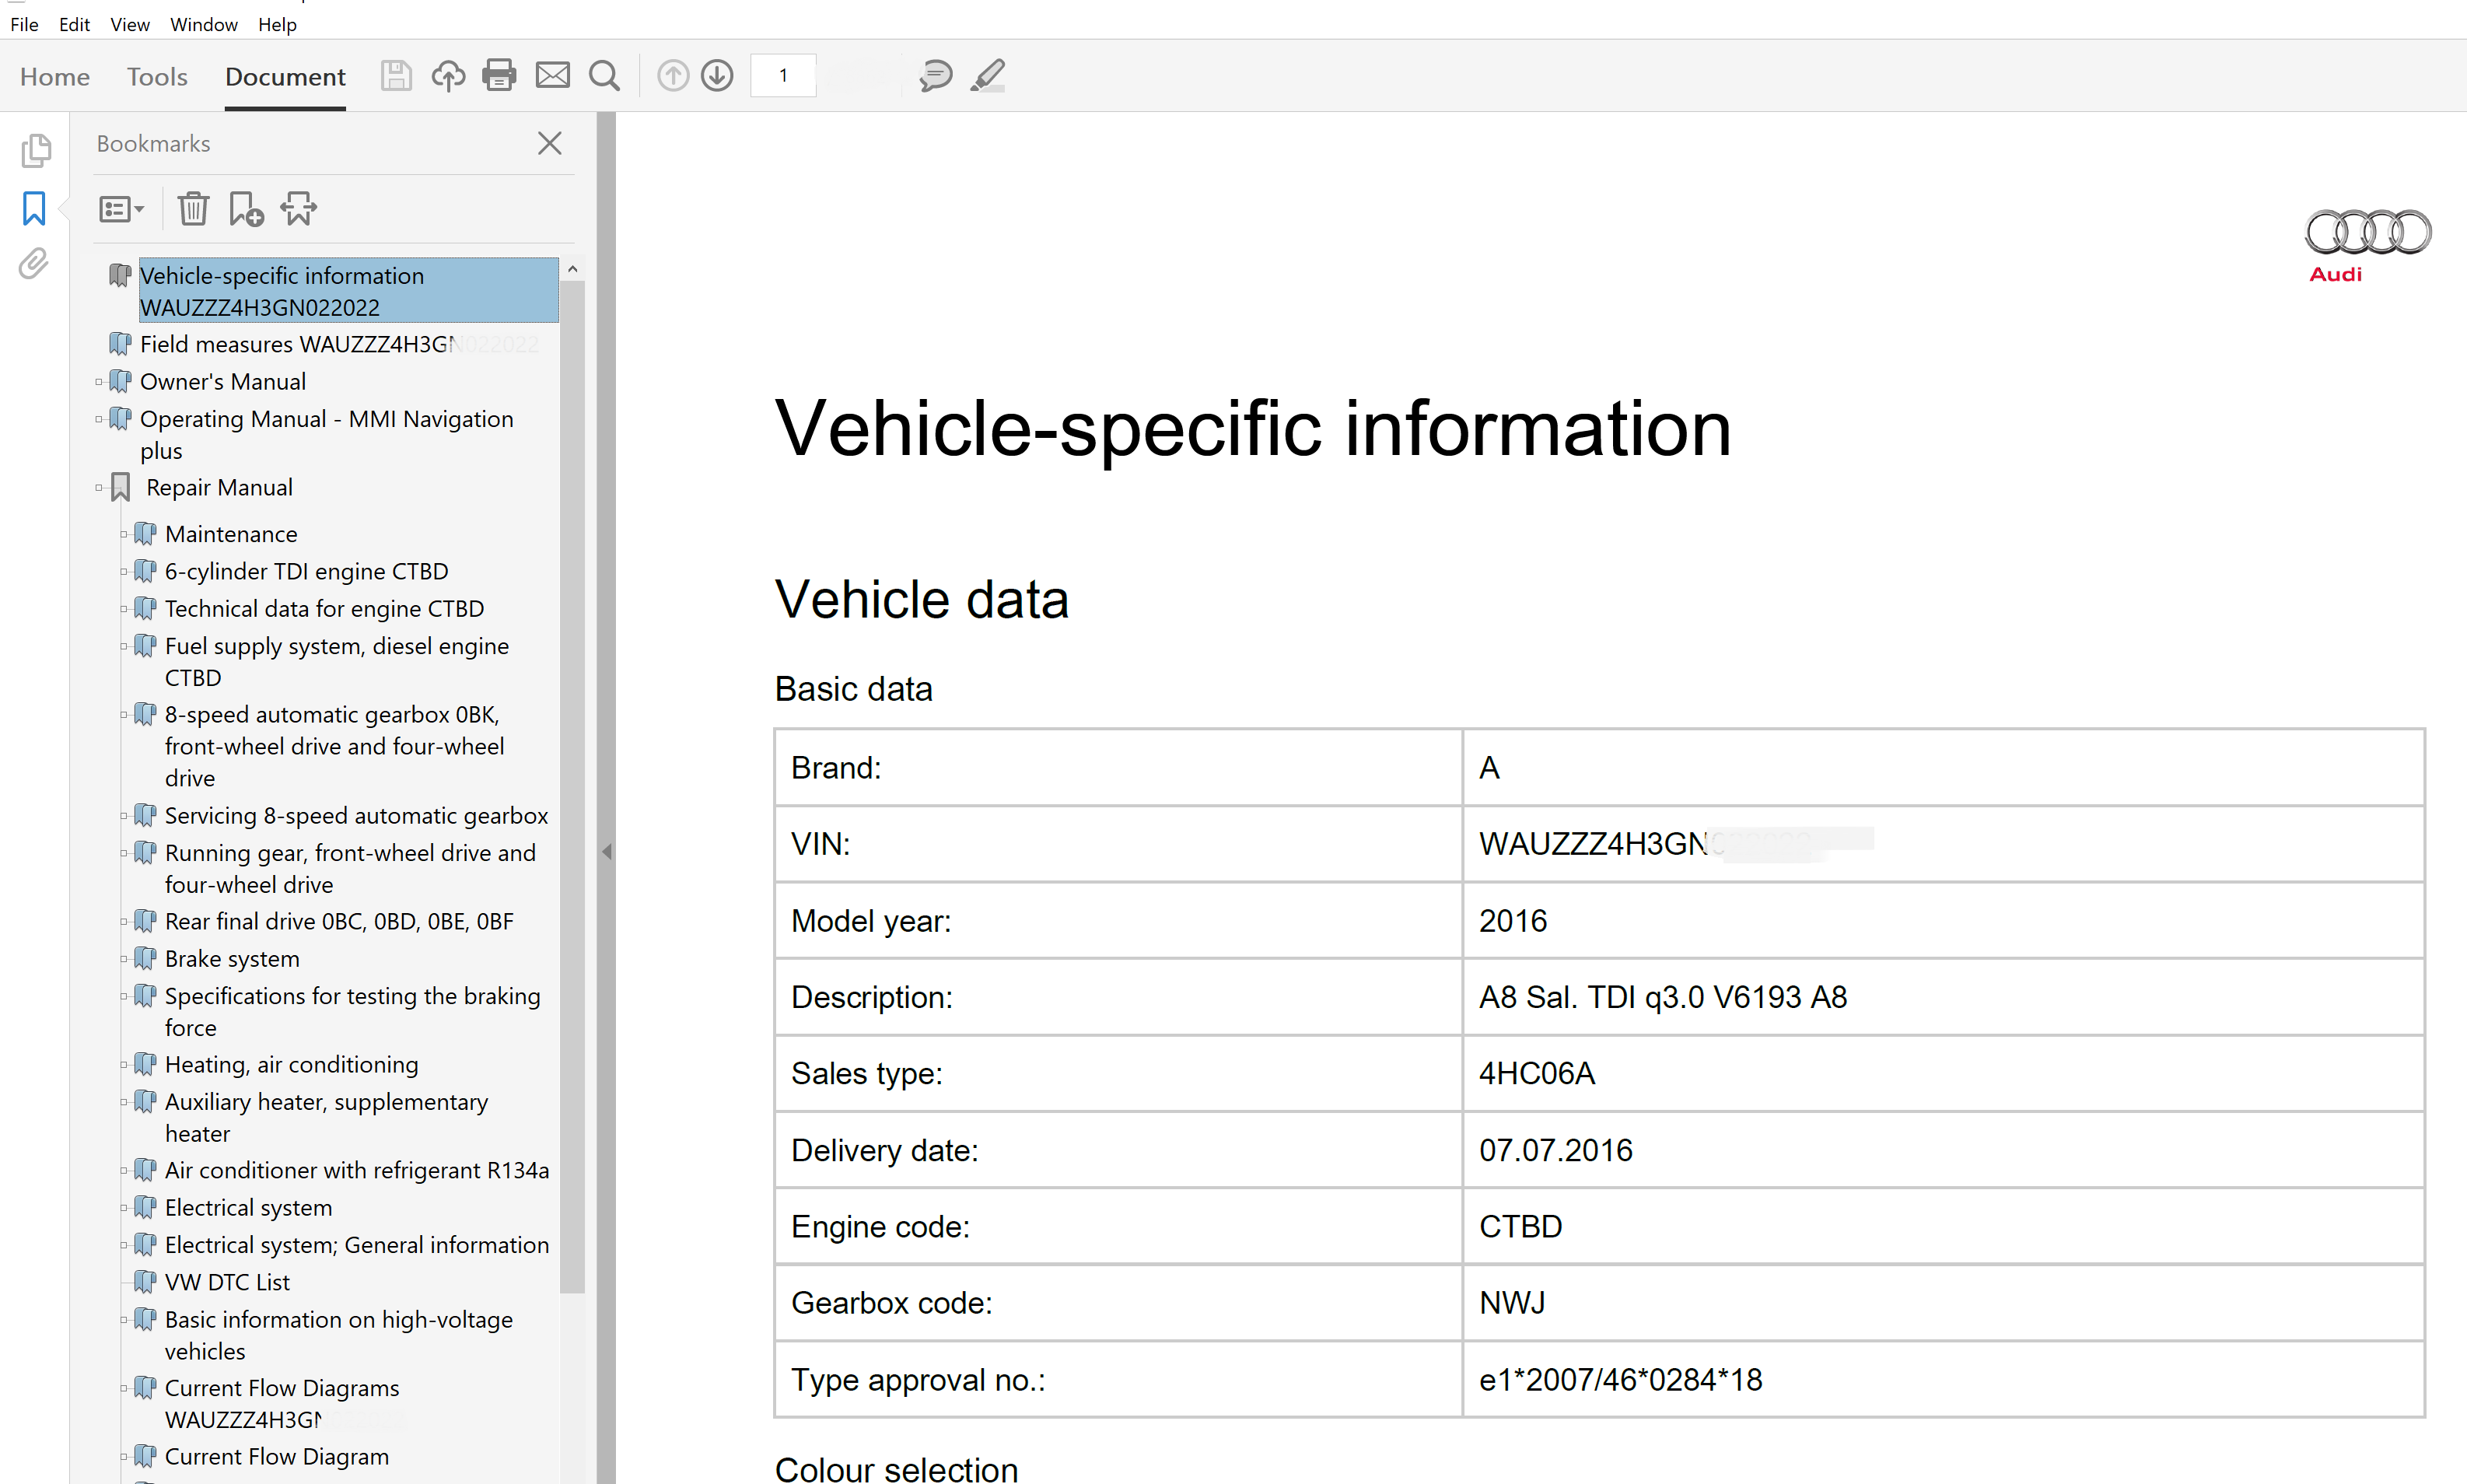Open the Attachments panel

pyautogui.click(x=33, y=263)
